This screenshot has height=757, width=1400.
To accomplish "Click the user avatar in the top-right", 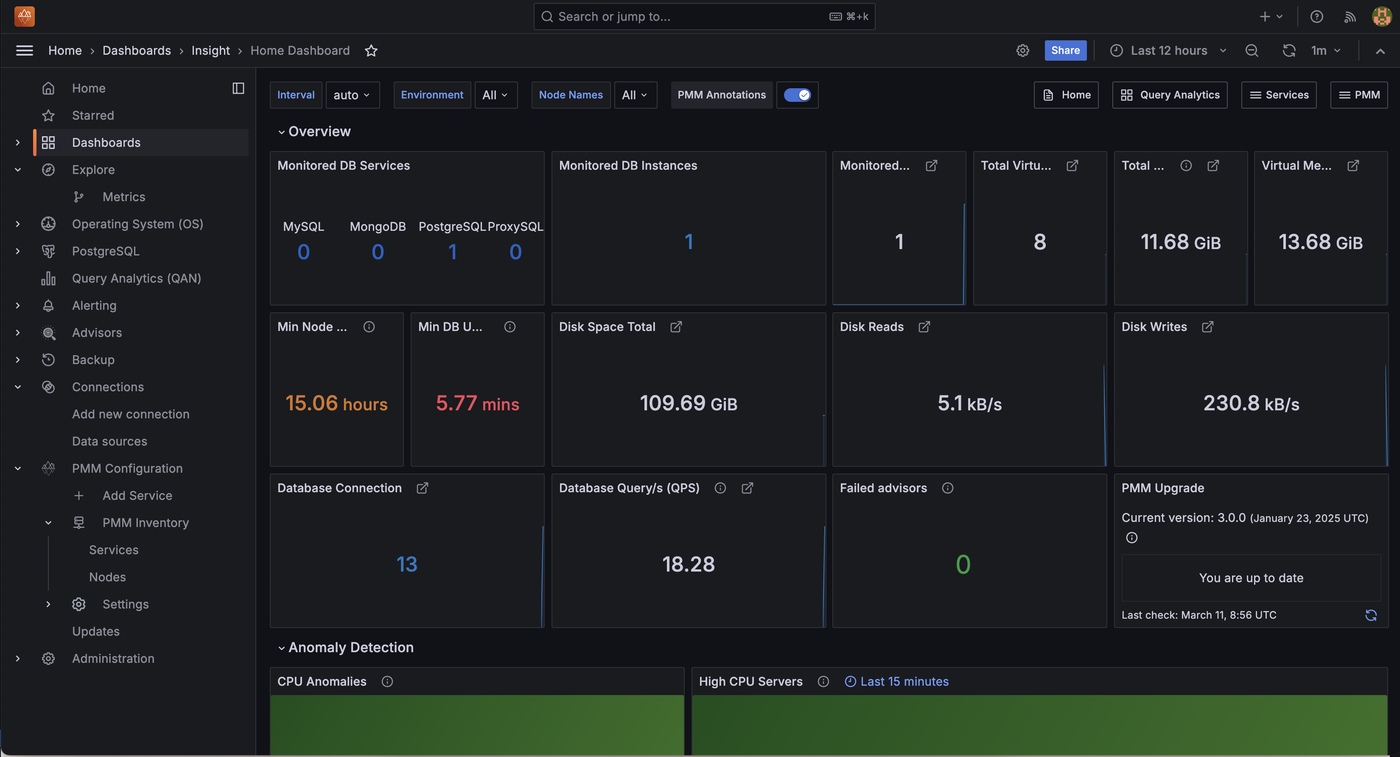I will (1381, 16).
